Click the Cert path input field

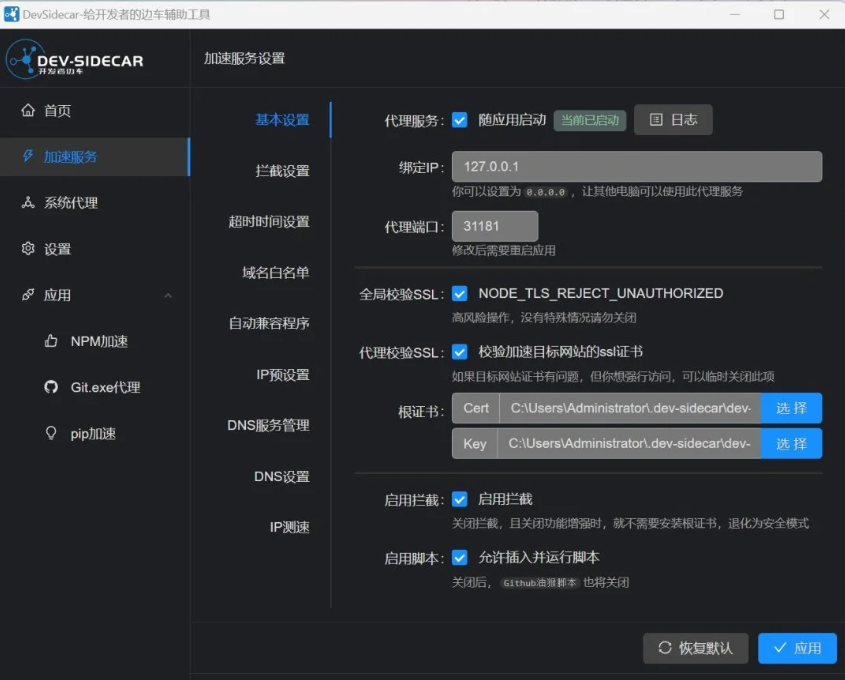tap(630, 408)
